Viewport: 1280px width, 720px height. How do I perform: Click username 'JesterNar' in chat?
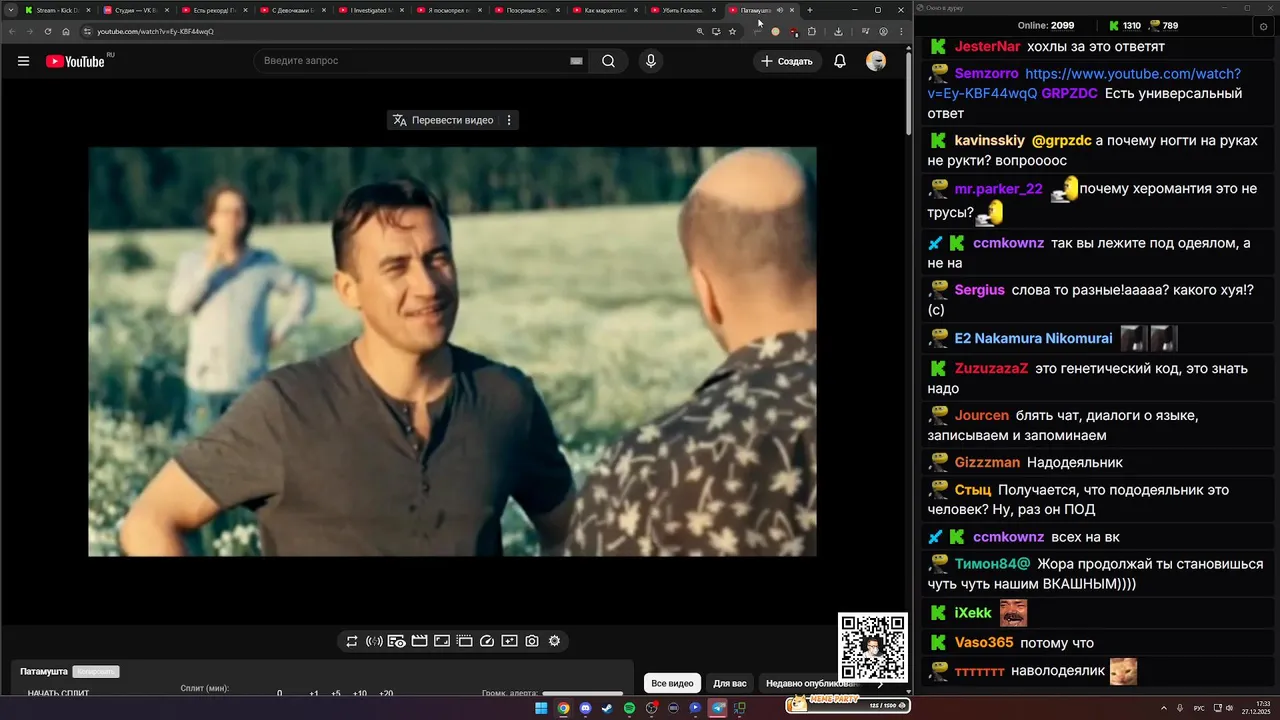[987, 46]
